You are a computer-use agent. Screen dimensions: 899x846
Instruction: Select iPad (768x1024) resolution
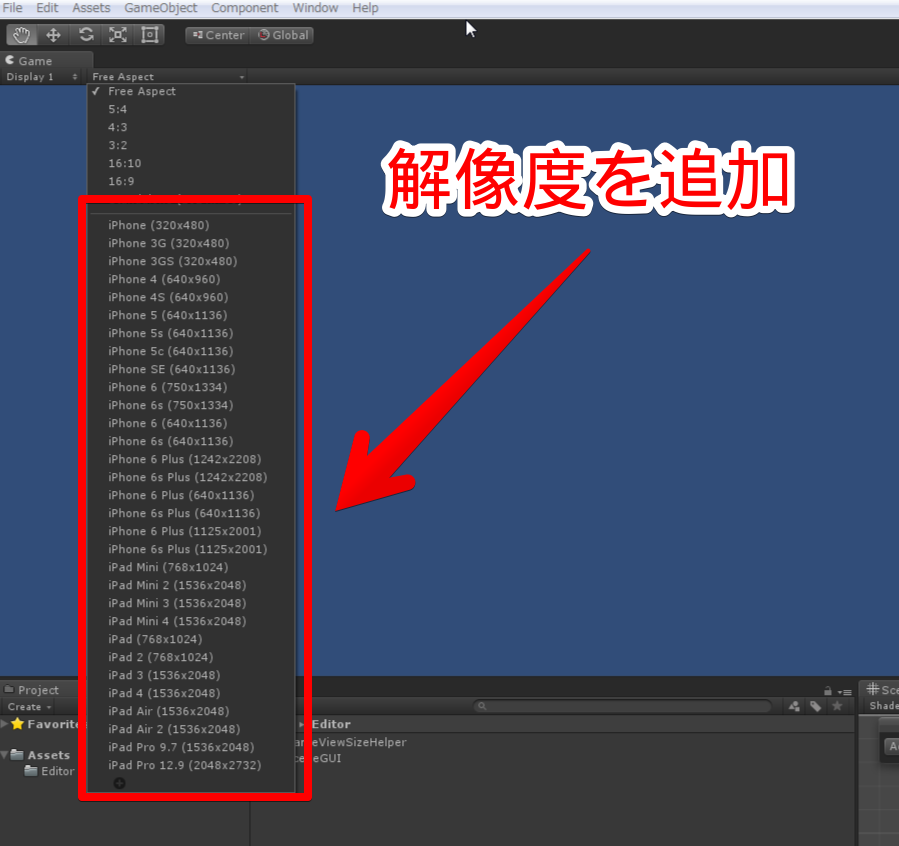pos(191,639)
